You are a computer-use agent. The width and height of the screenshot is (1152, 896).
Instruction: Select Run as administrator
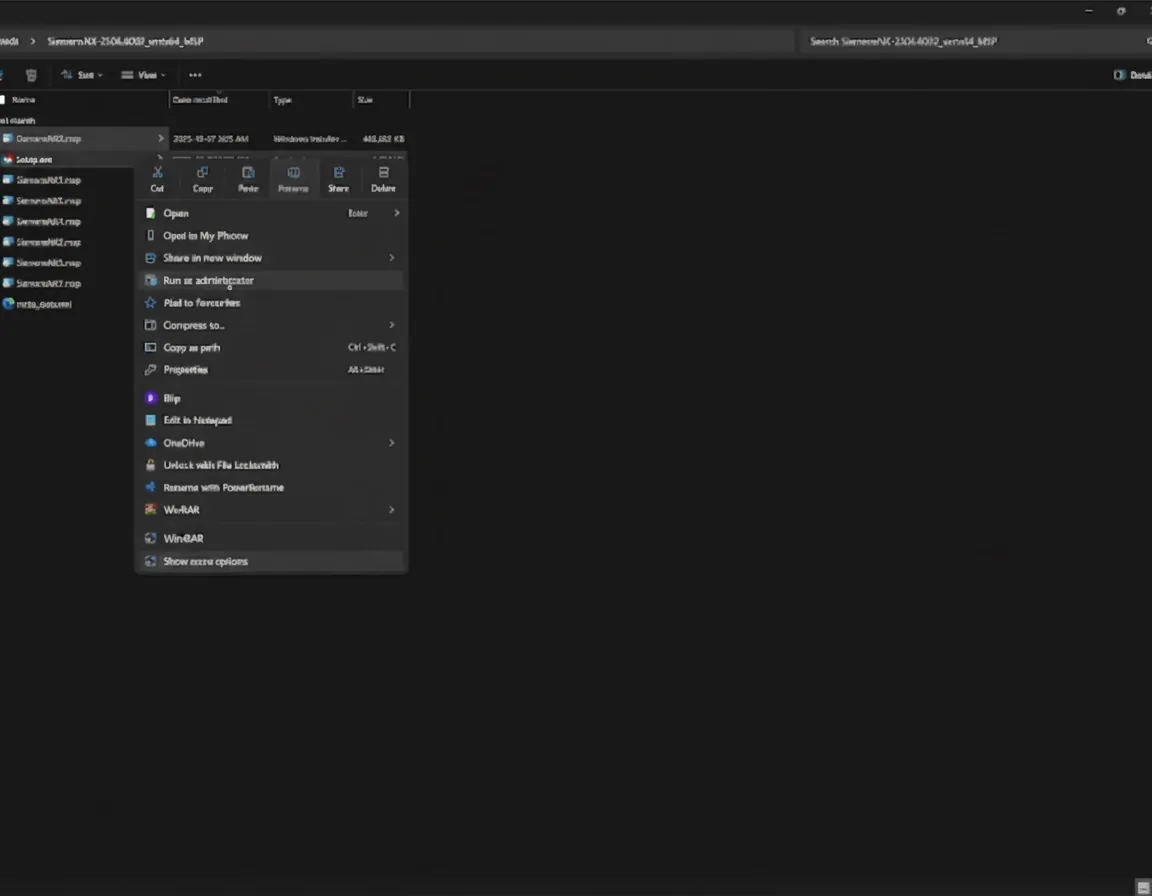pyautogui.click(x=271, y=281)
